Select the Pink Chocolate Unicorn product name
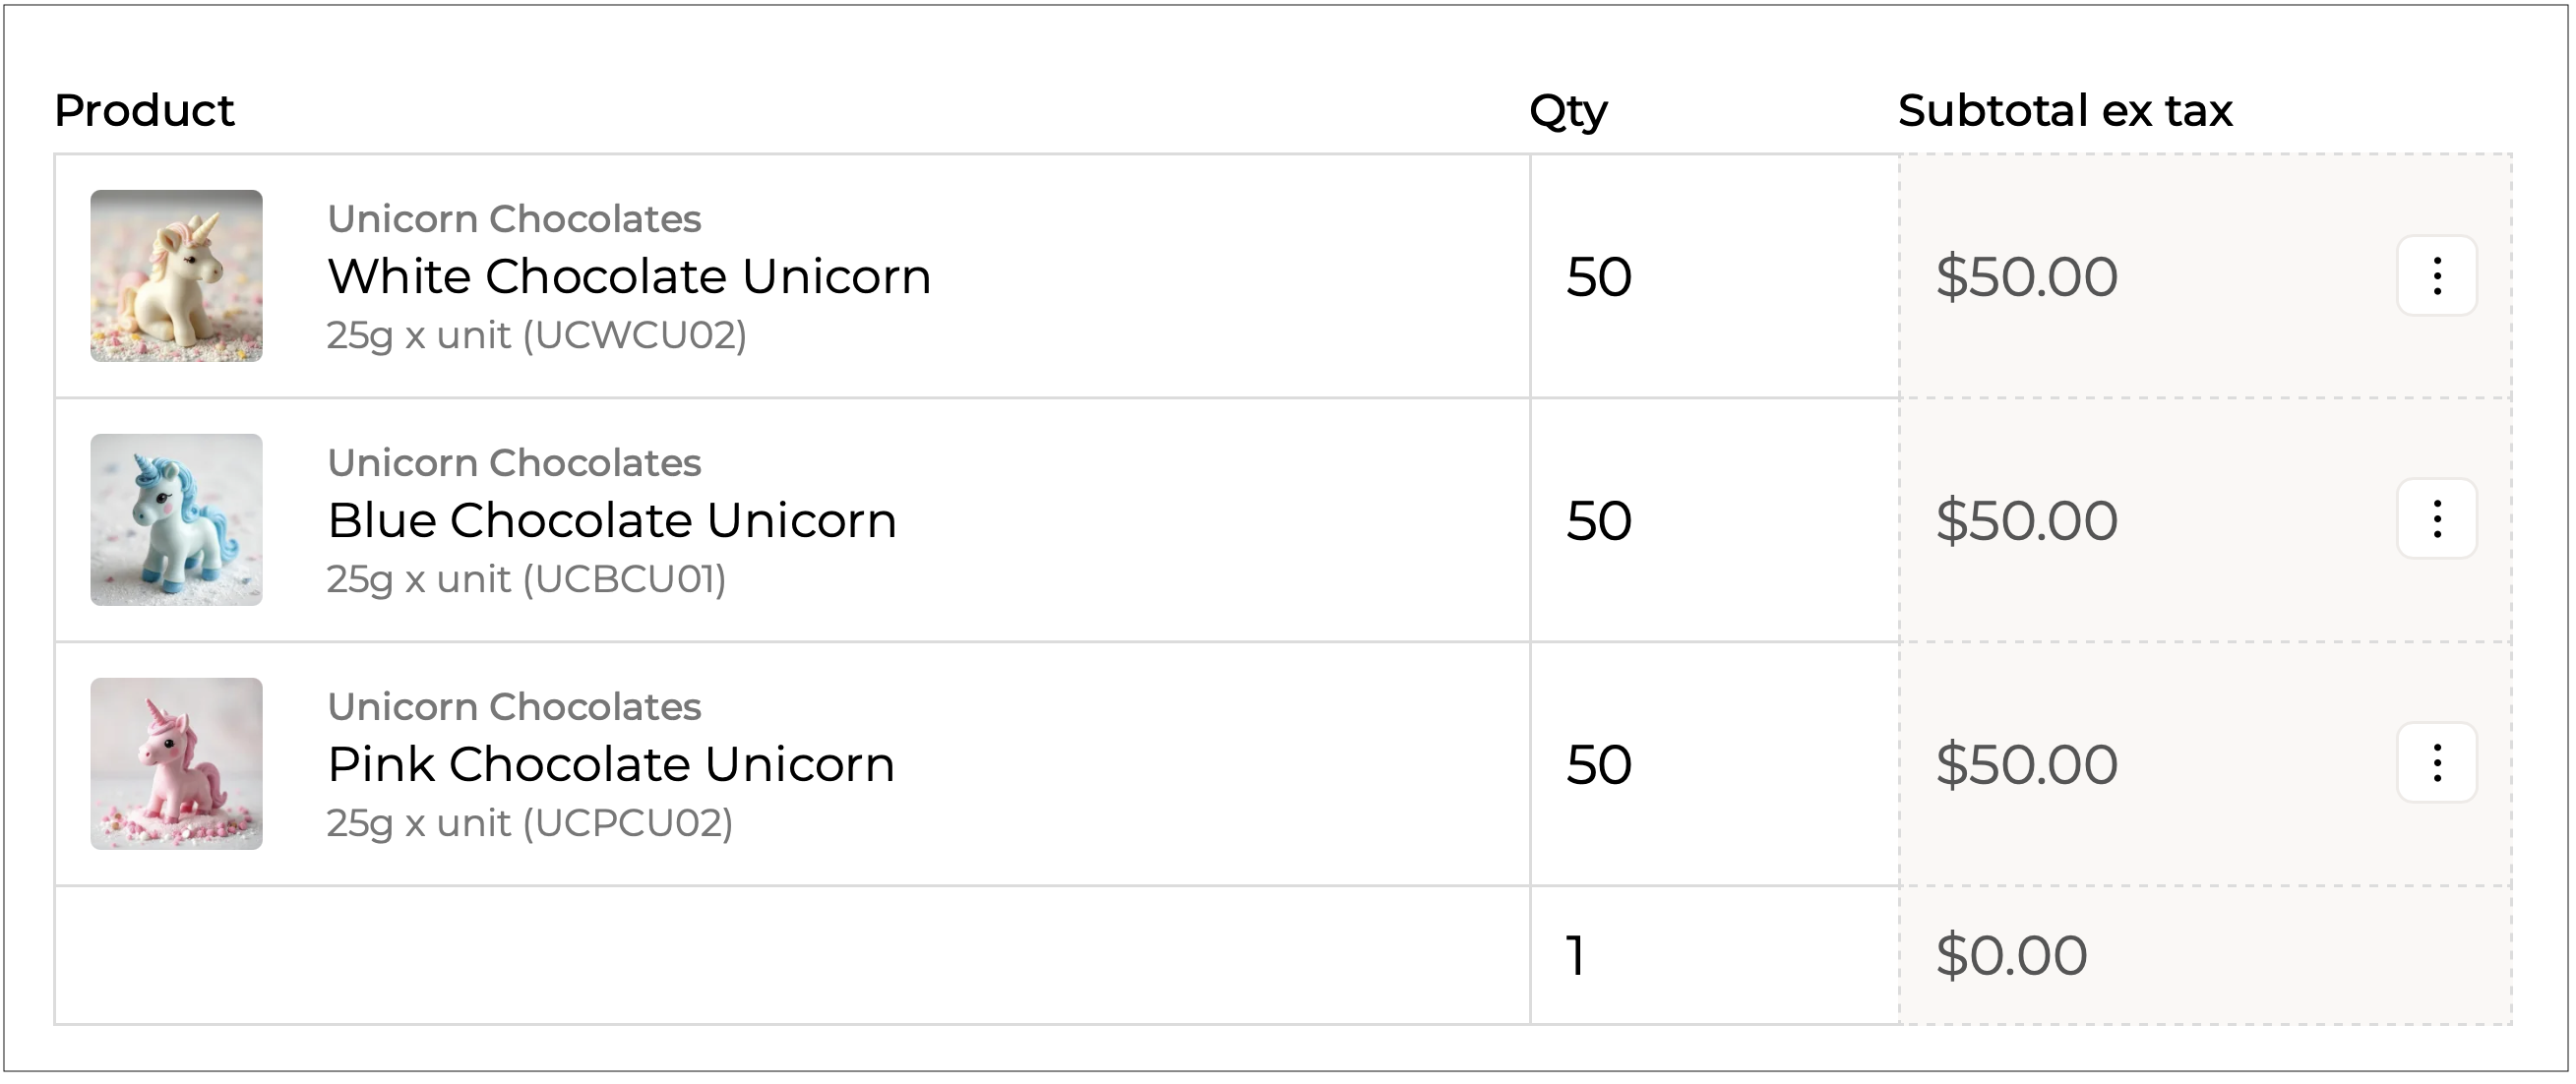 [611, 765]
